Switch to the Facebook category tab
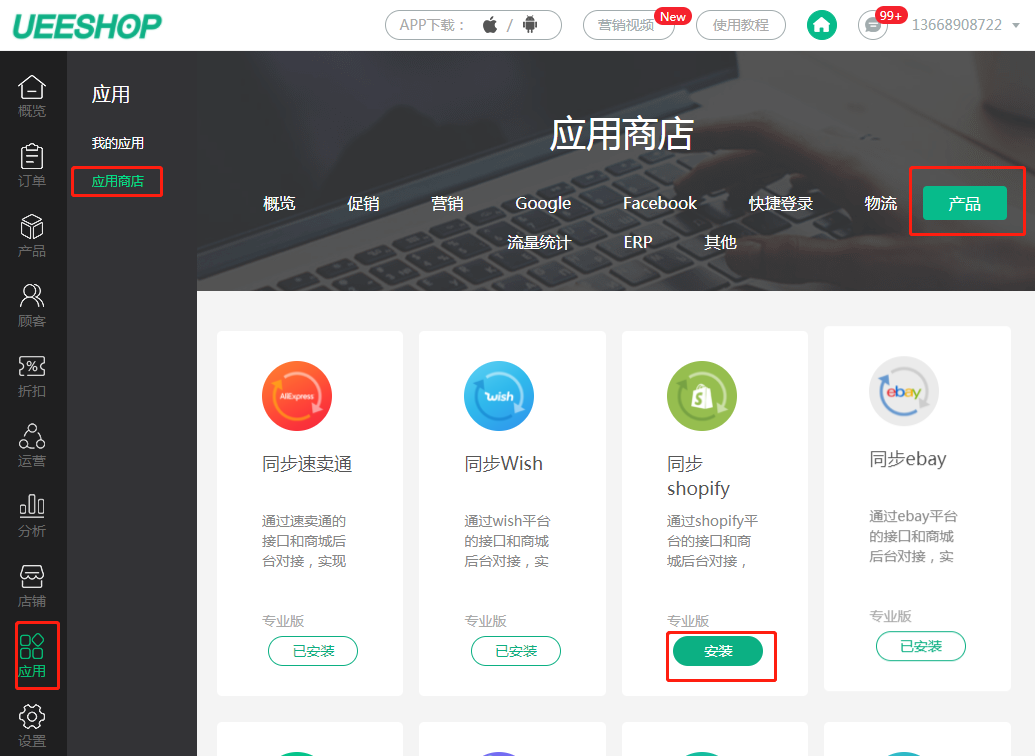 [x=660, y=203]
